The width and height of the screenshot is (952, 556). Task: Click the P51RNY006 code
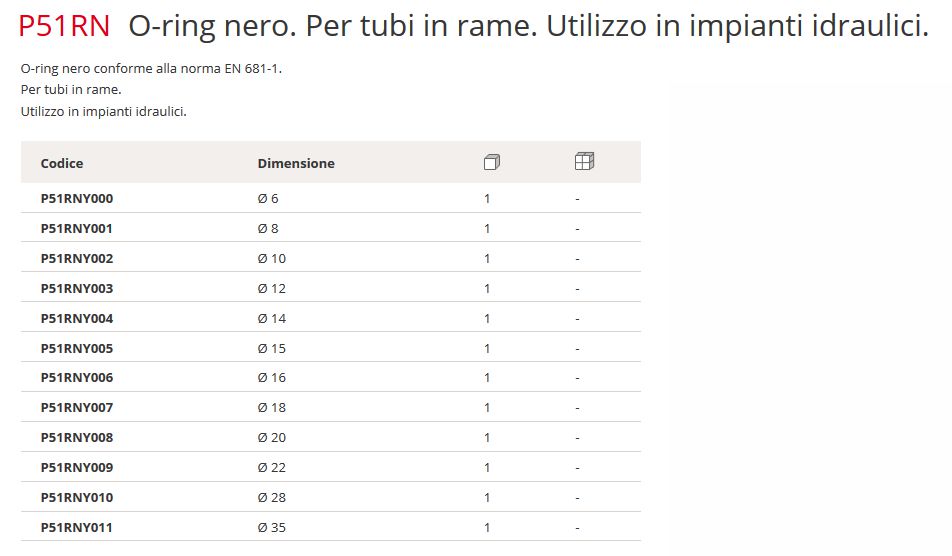77,377
